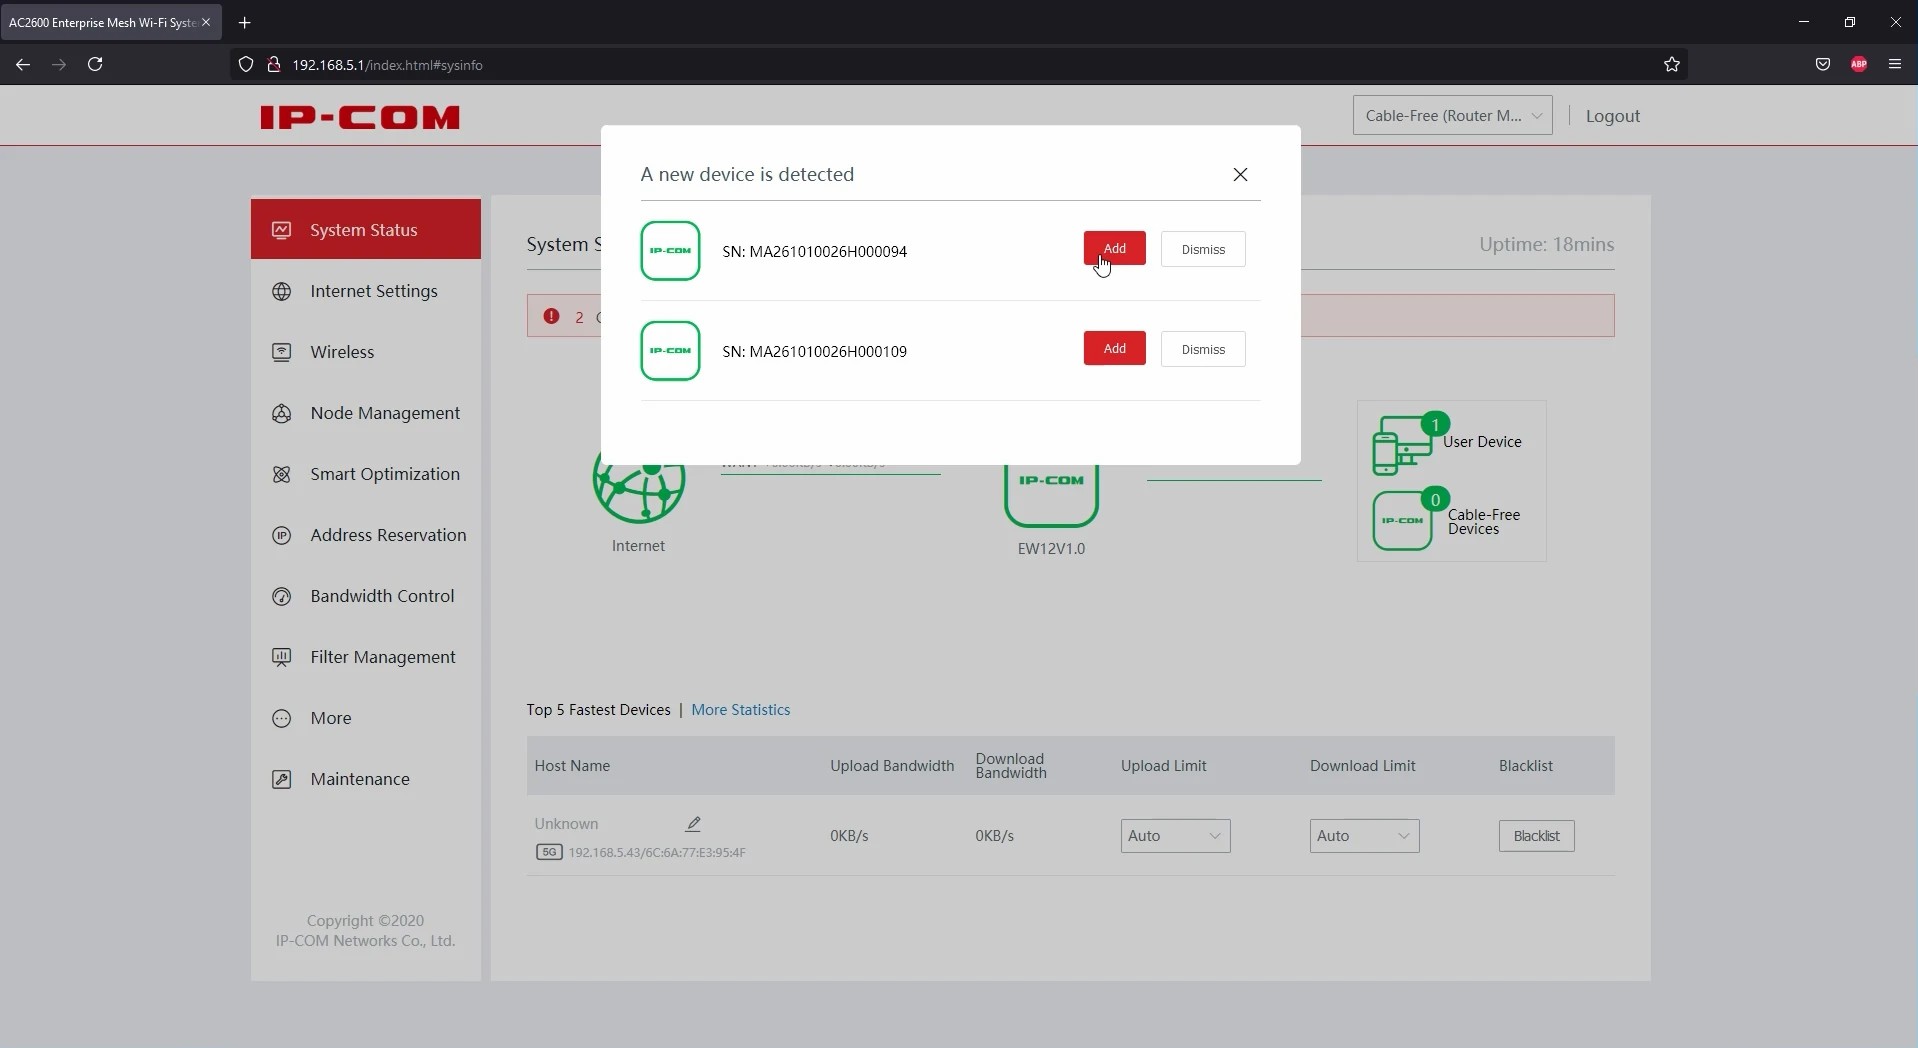Viewport: 1918px width, 1048px height.
Task: Reload the page with the refresh icon
Action: point(95,65)
